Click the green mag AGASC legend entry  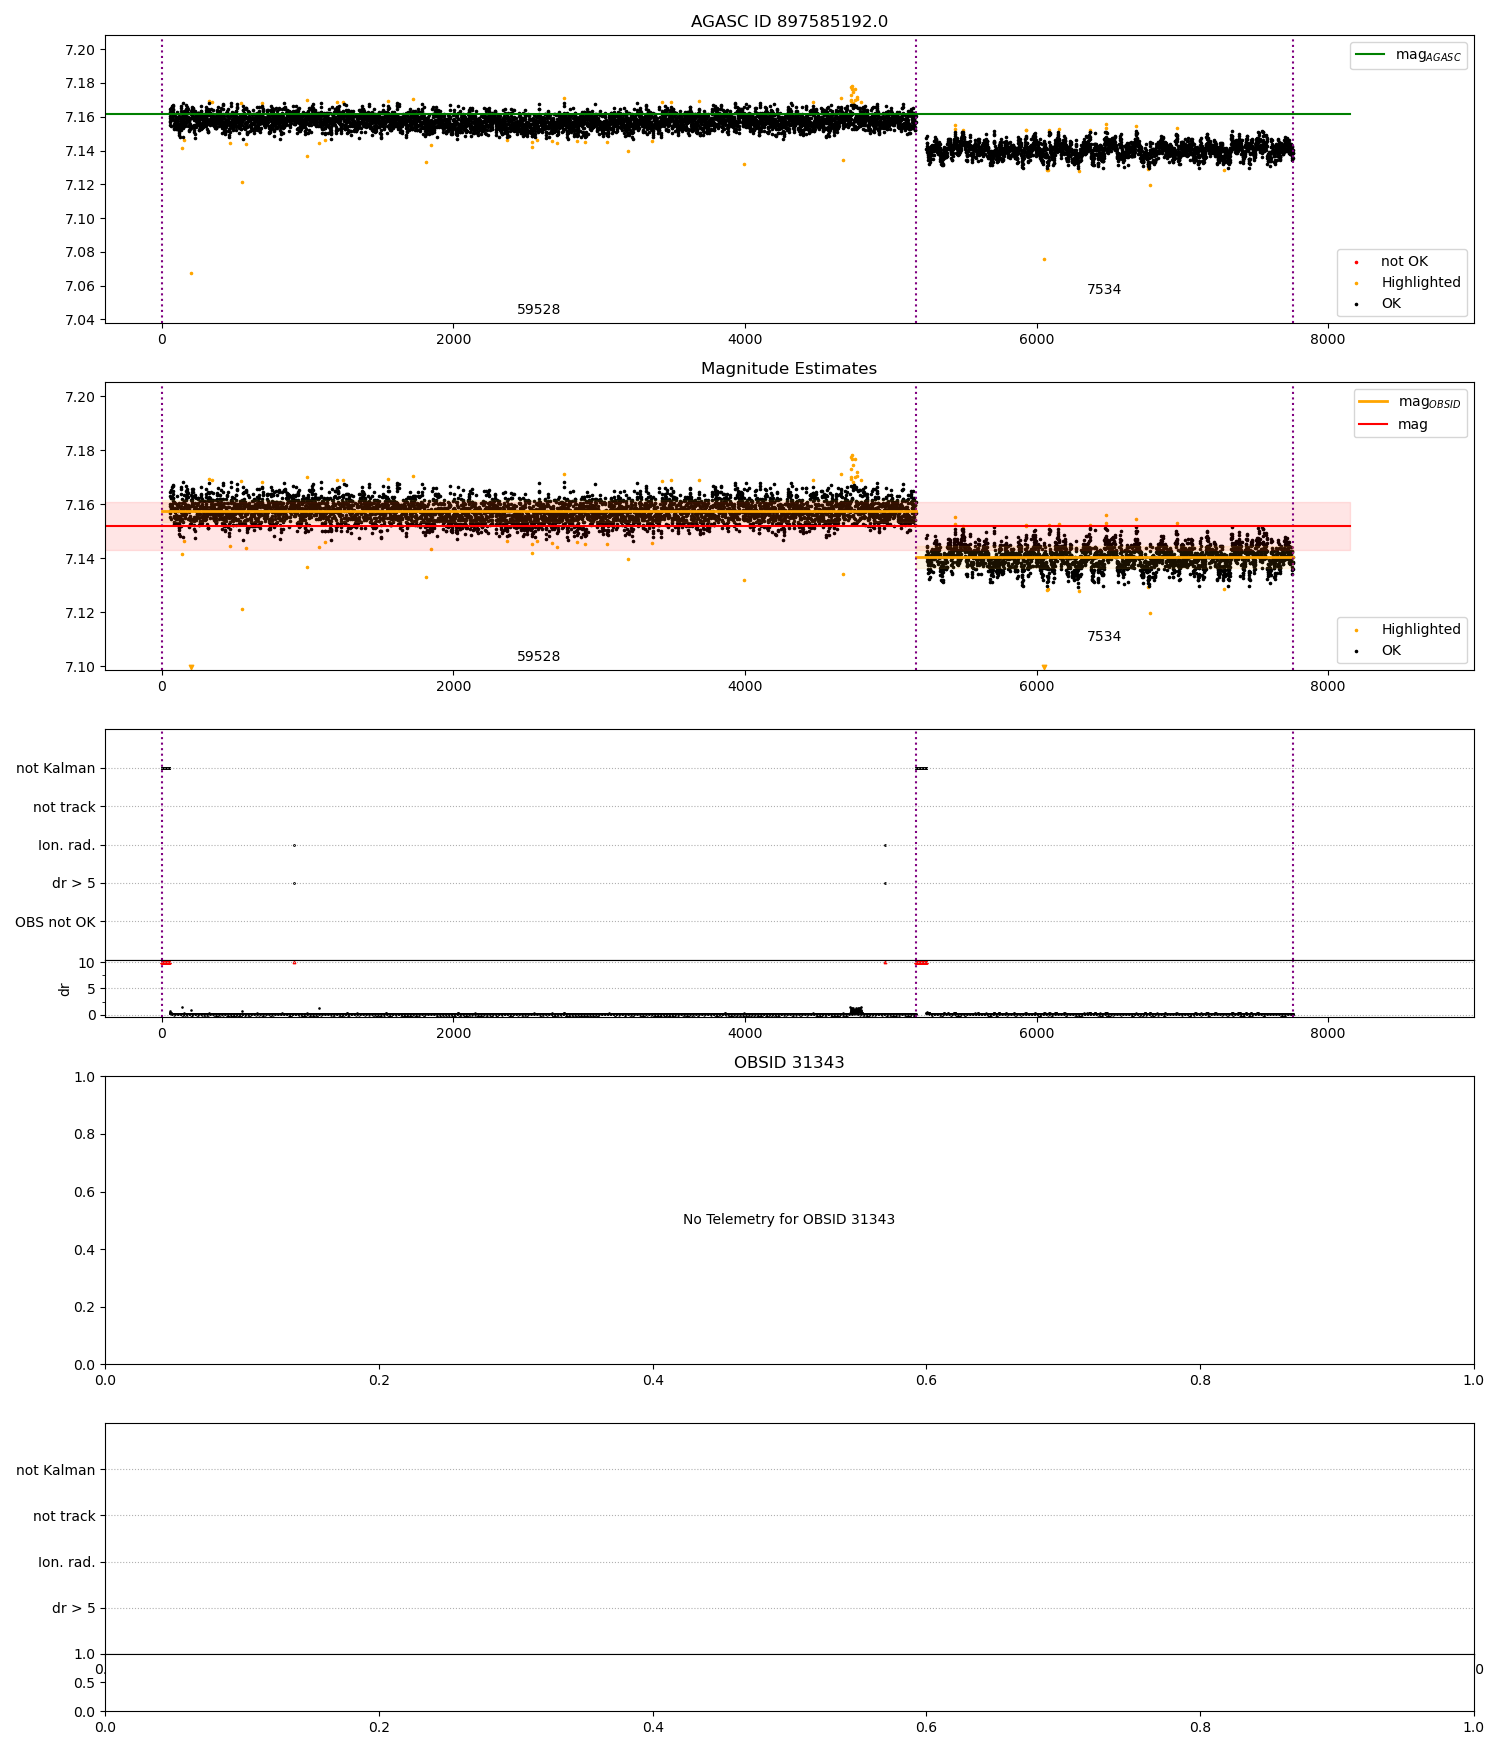pos(1408,55)
